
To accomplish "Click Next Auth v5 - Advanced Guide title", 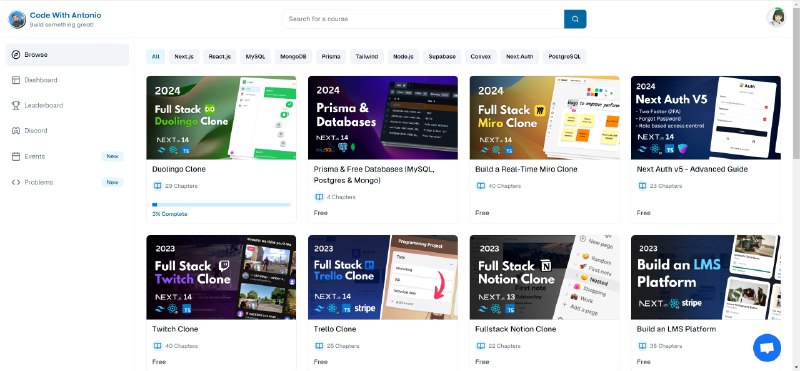I will tap(692, 169).
